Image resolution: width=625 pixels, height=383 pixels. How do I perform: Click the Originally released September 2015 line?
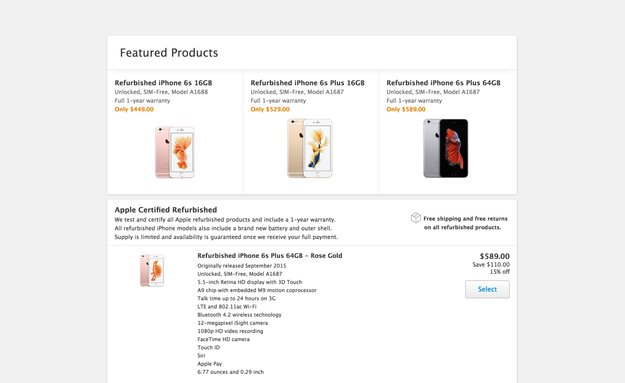242,266
